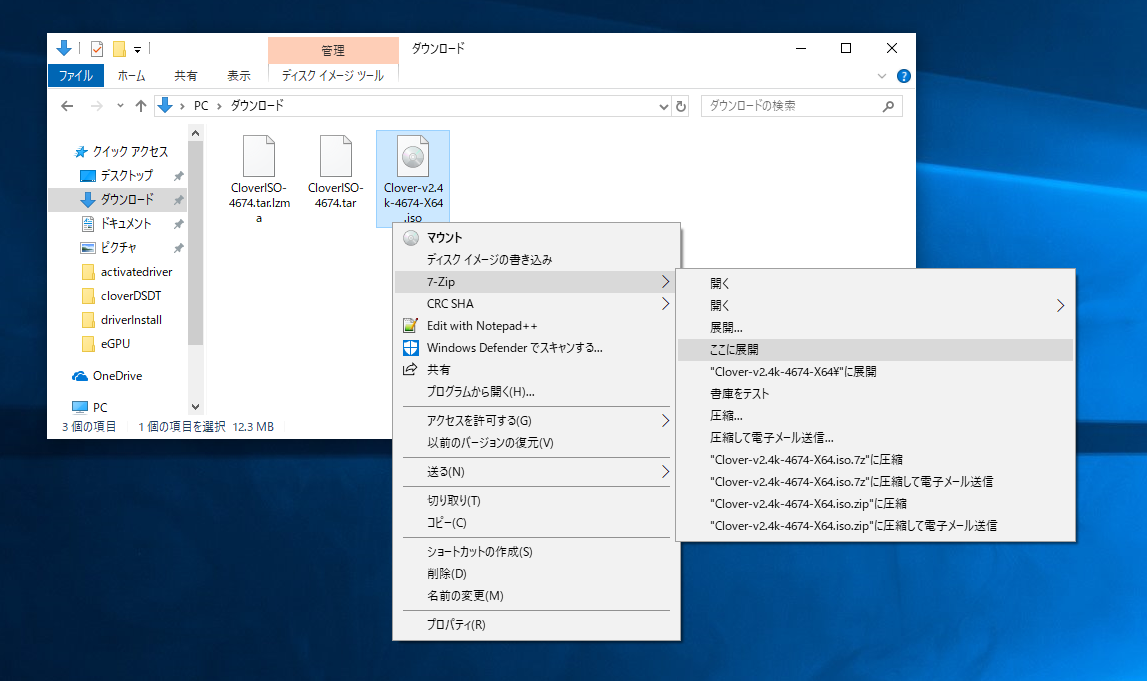Open ダウンロード in the navigation pane
The height and width of the screenshot is (681, 1147).
119,200
